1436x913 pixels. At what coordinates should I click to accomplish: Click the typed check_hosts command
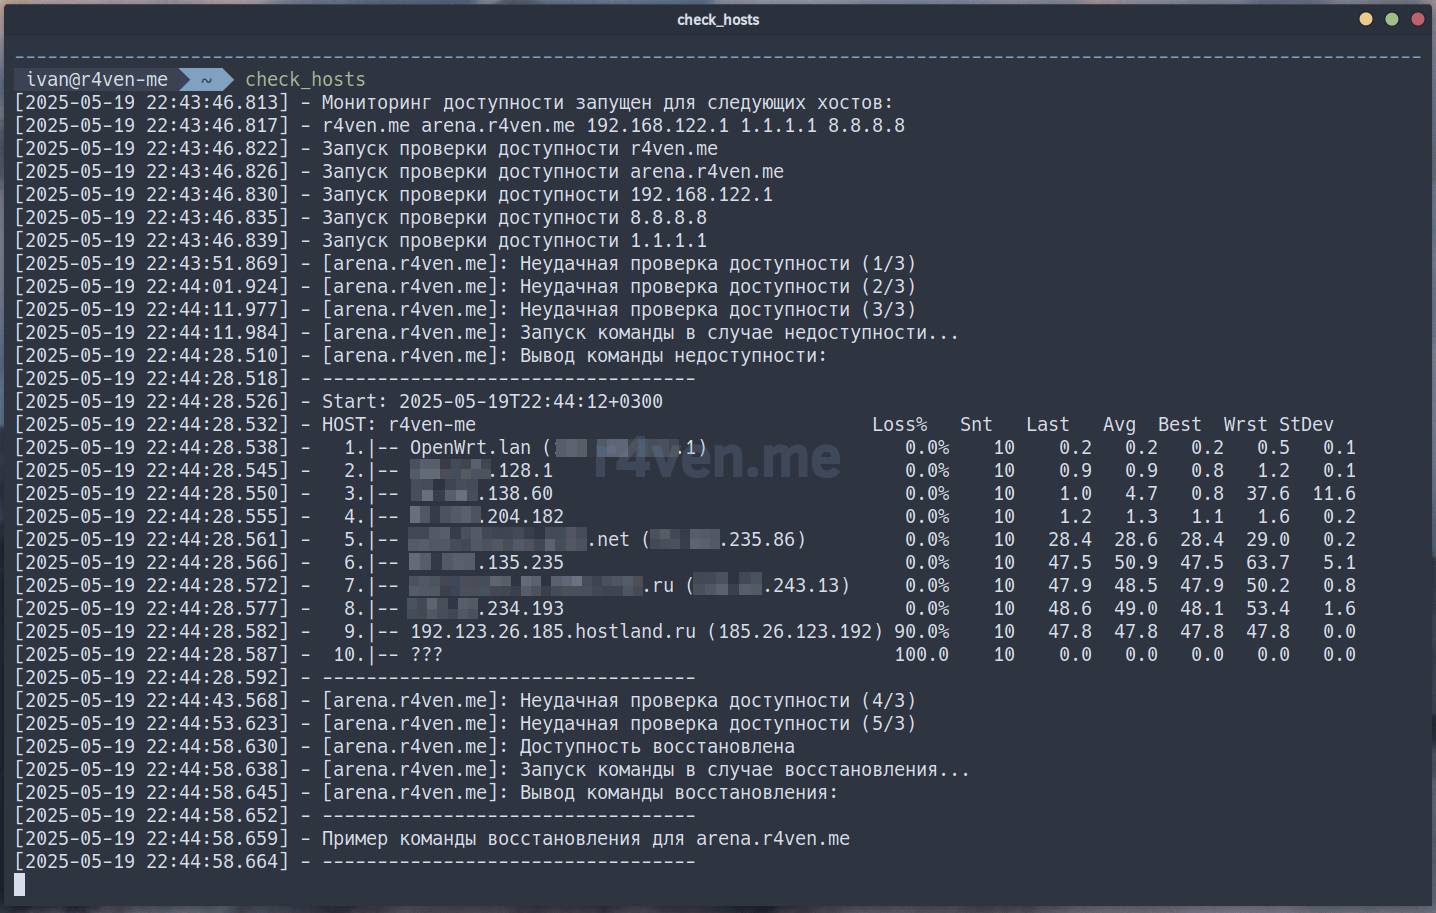click(x=305, y=79)
